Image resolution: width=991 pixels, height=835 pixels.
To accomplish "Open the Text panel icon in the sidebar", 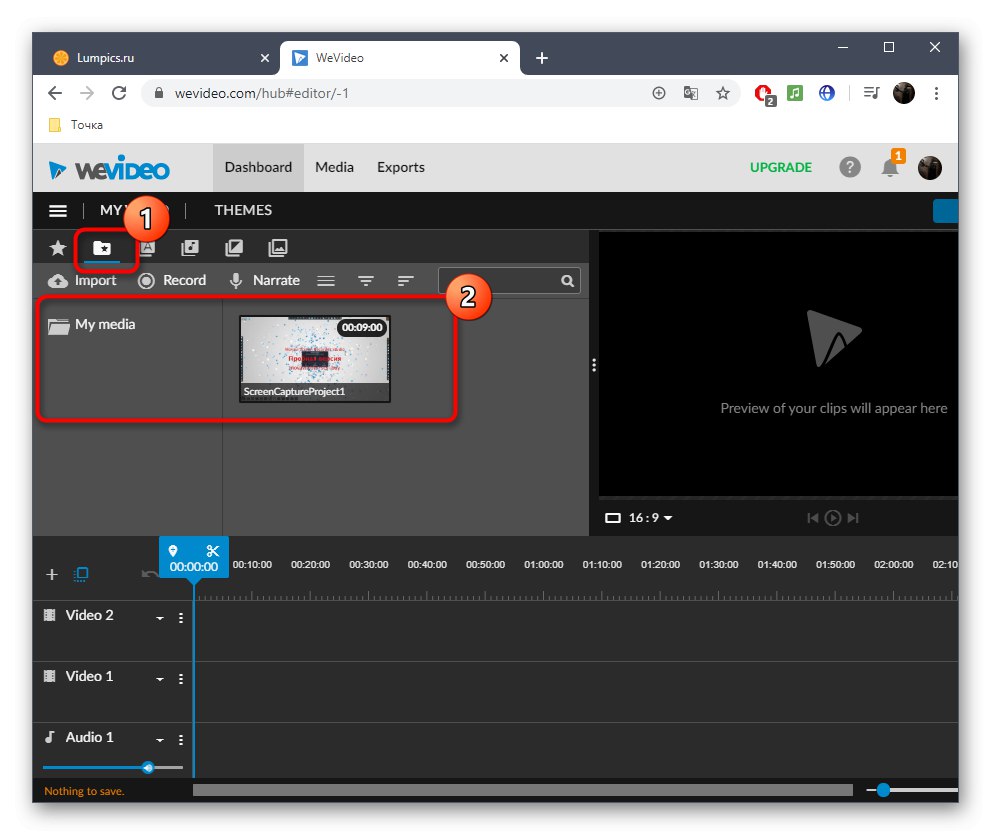I will click(145, 247).
